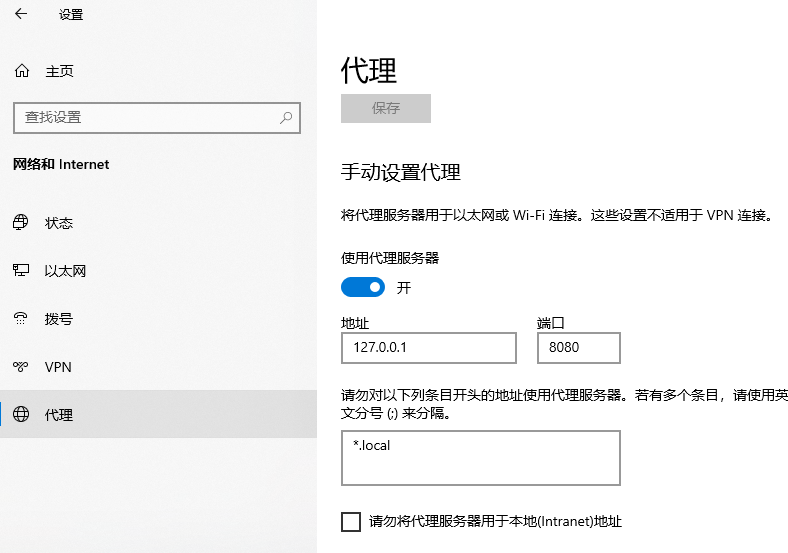Click the back arrow icon
Image resolution: width=788 pixels, height=553 pixels.
tap(21, 14)
